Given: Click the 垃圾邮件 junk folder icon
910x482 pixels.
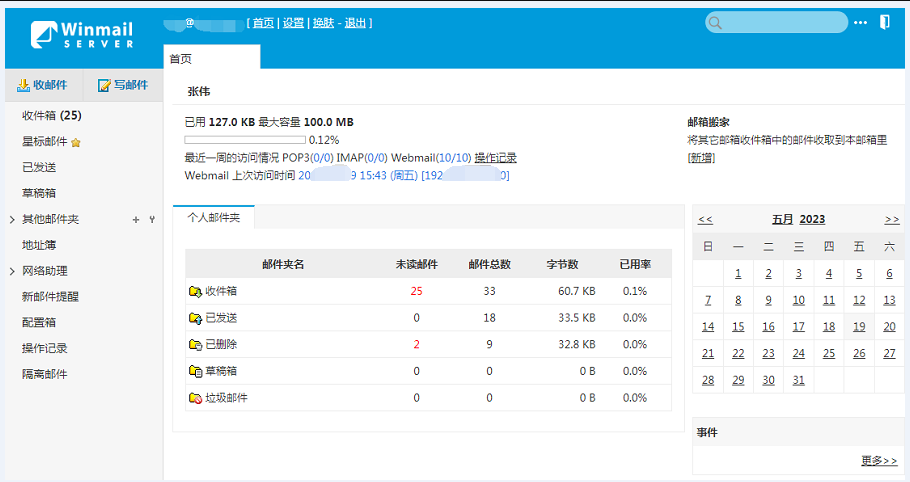Looking at the screenshot, I should click(195, 398).
